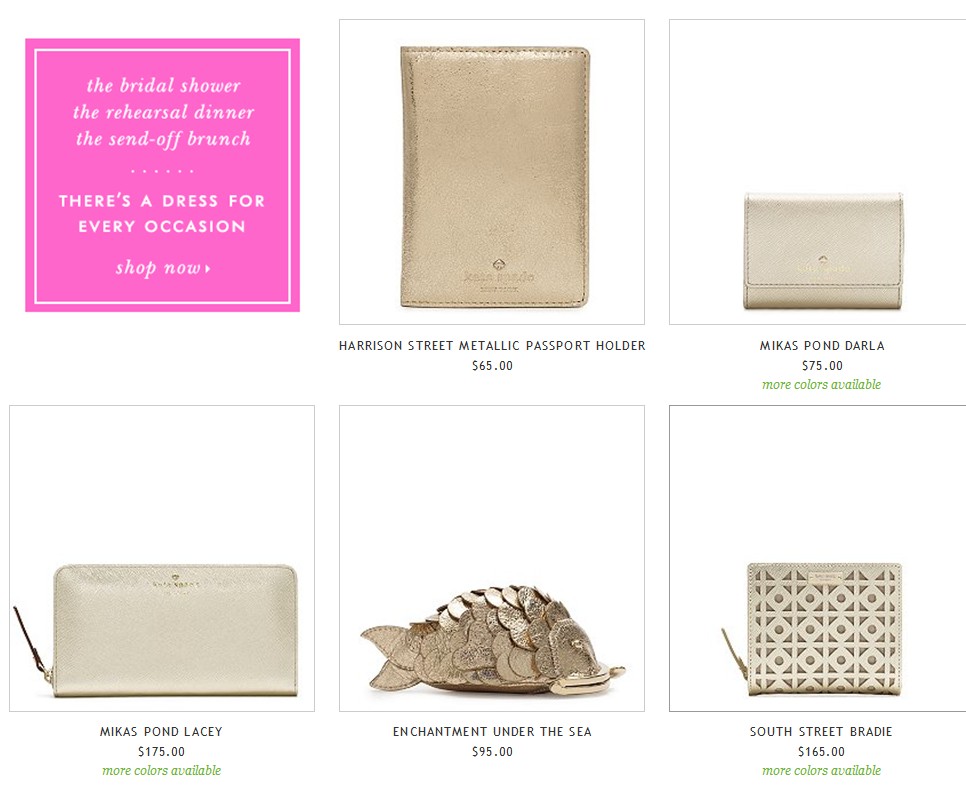View more colors for Mikas Pond Darla
966x788 pixels.
pos(821,384)
